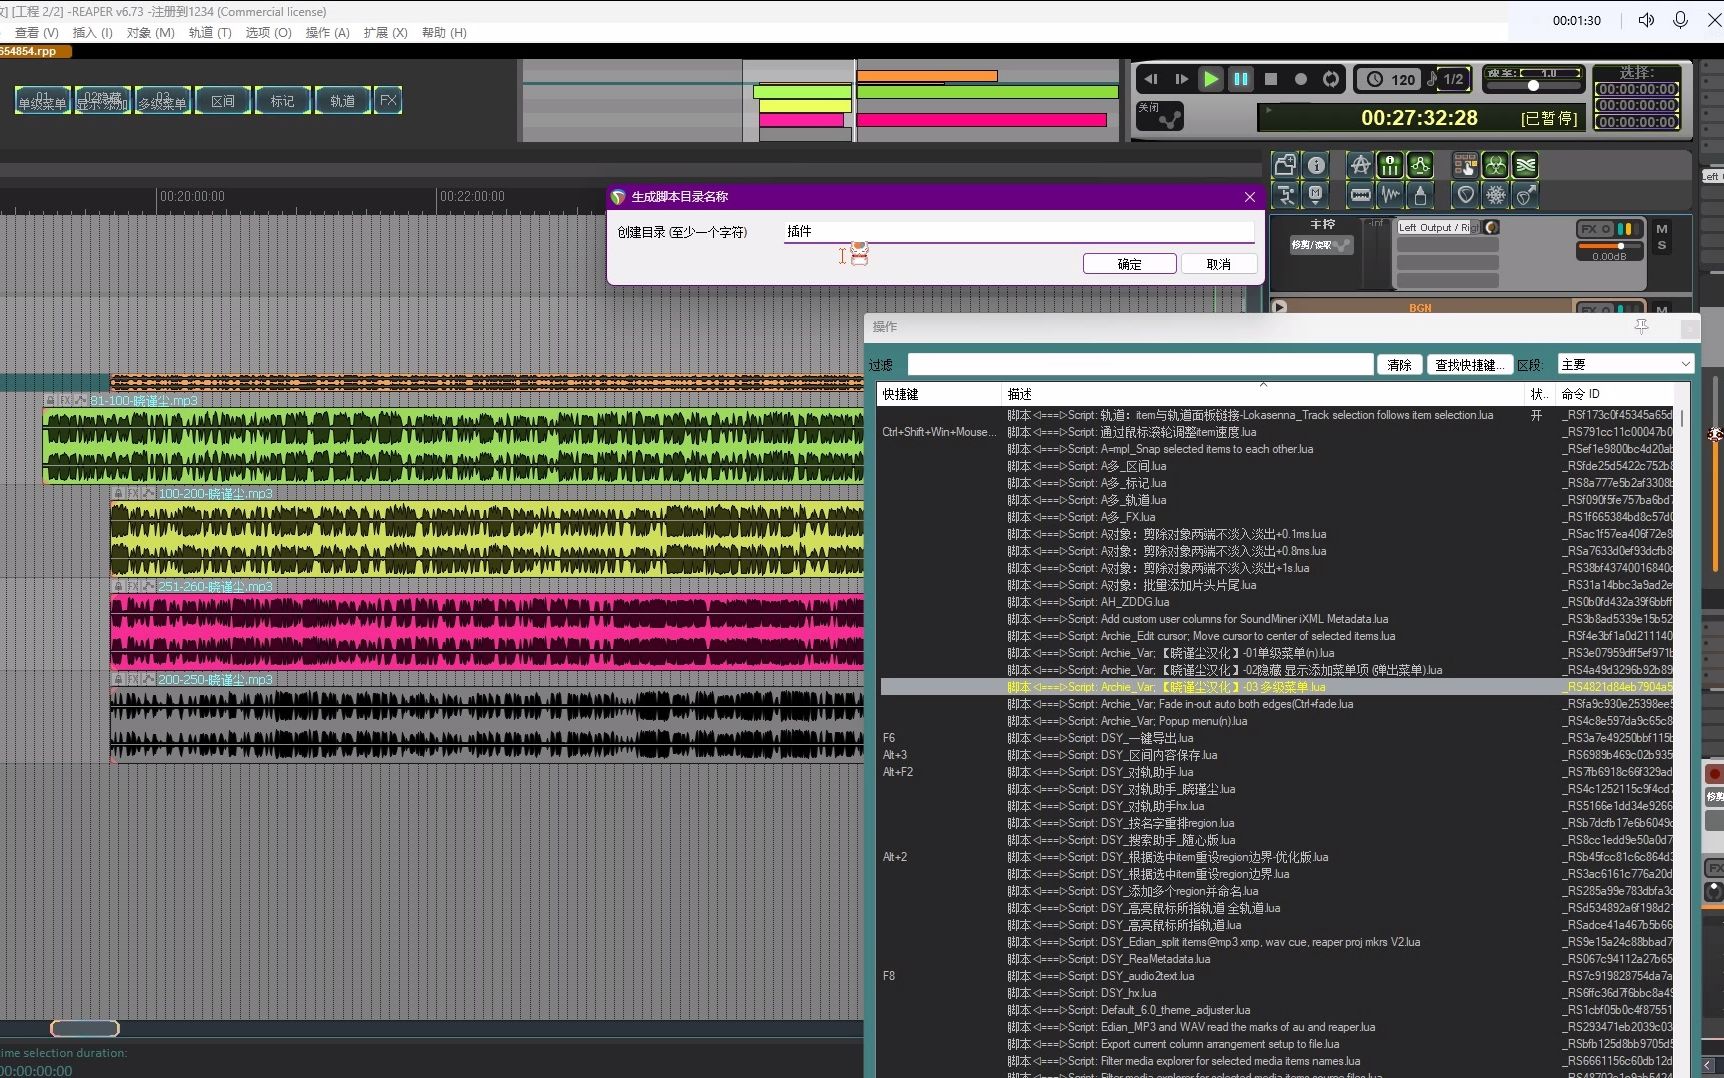Open the 区段 dropdown showing 主要
1724x1078 pixels.
pos(1625,365)
